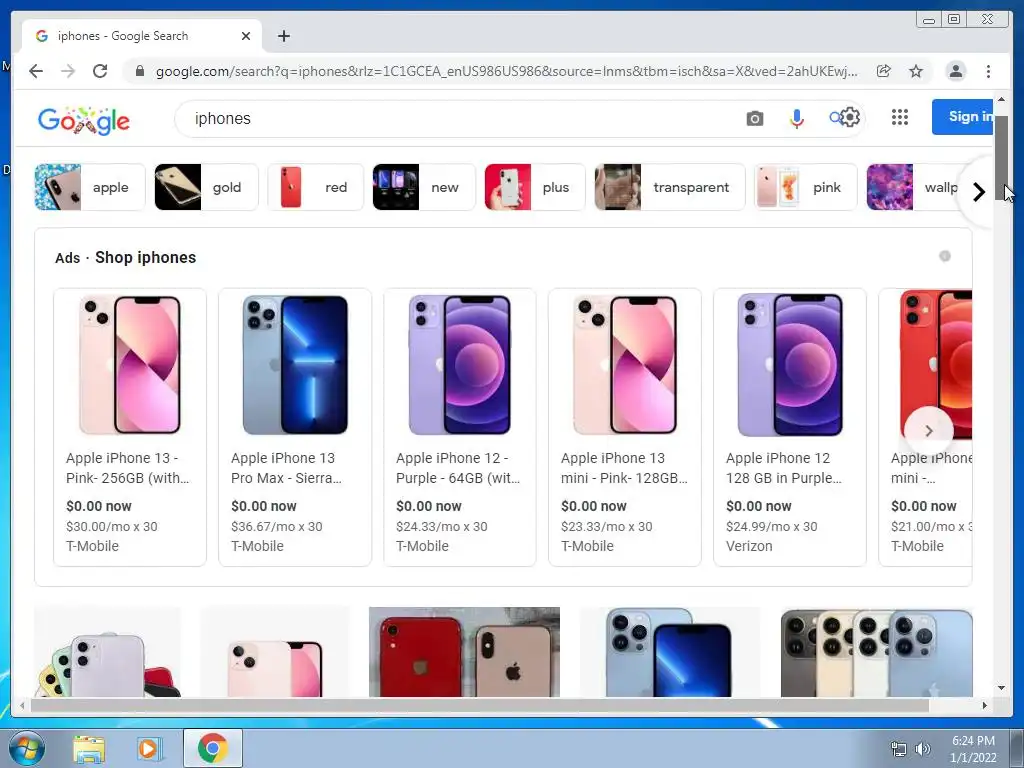This screenshot has height=768, width=1024.
Task: Show more filter chips with right chevron
Action: pos(978,192)
